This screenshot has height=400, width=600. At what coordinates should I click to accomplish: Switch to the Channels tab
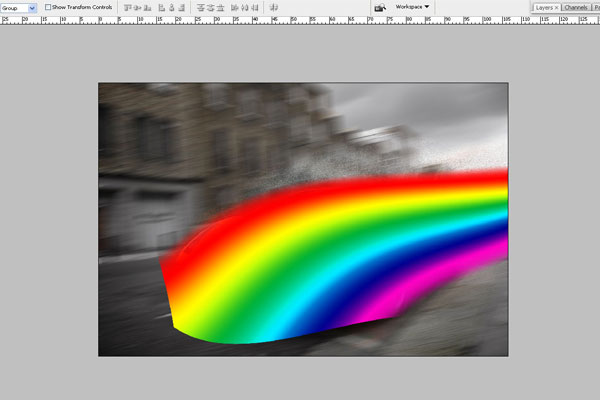coord(576,8)
